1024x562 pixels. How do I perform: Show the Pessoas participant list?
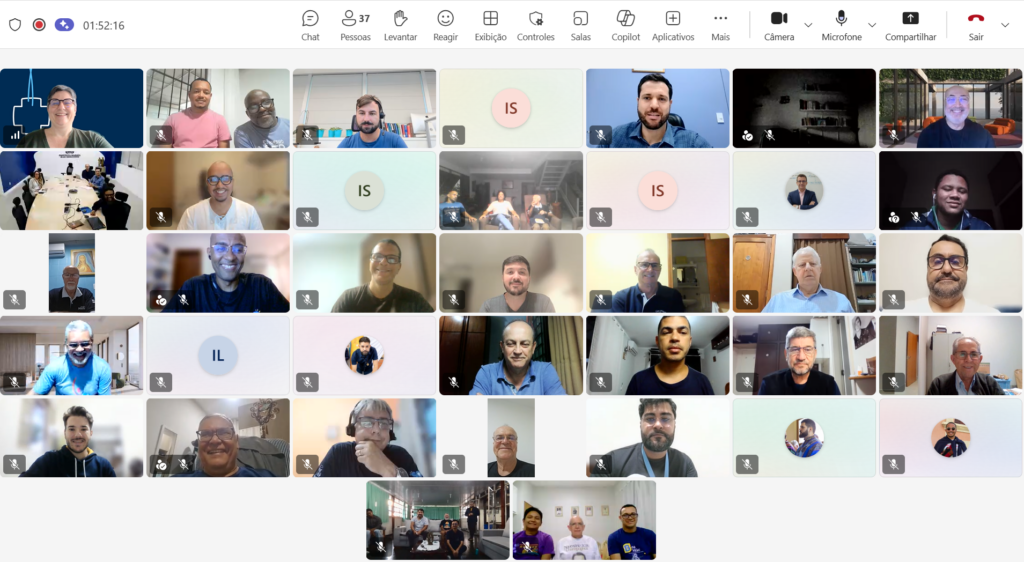click(355, 26)
